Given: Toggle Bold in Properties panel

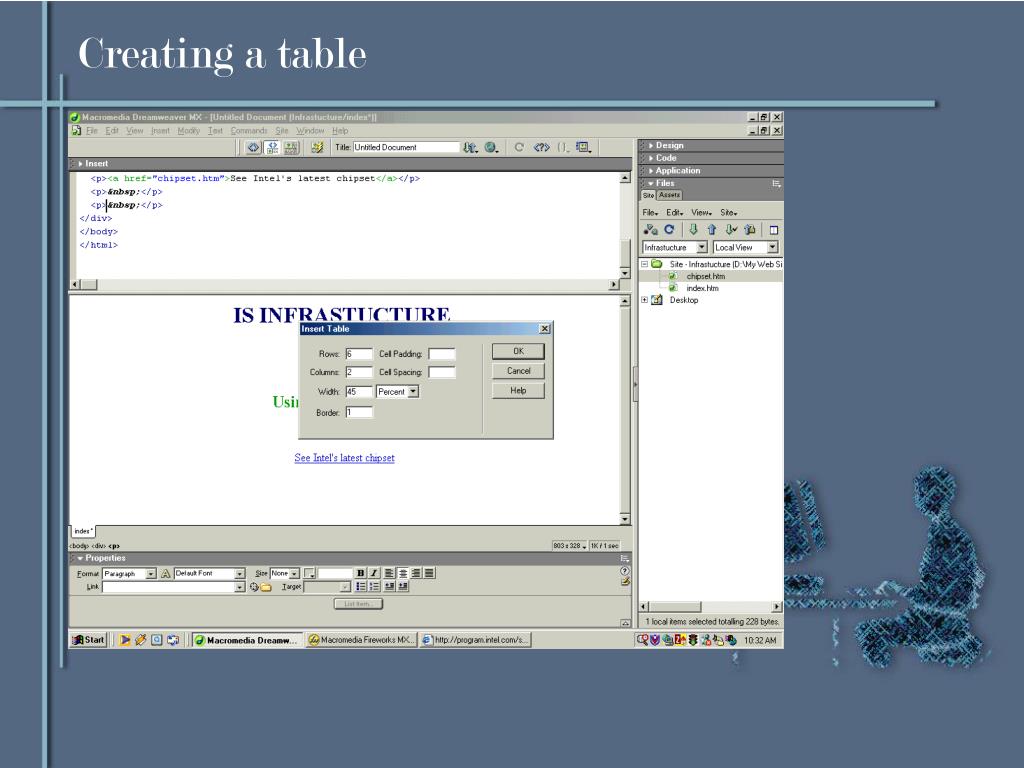Looking at the screenshot, I should point(360,573).
